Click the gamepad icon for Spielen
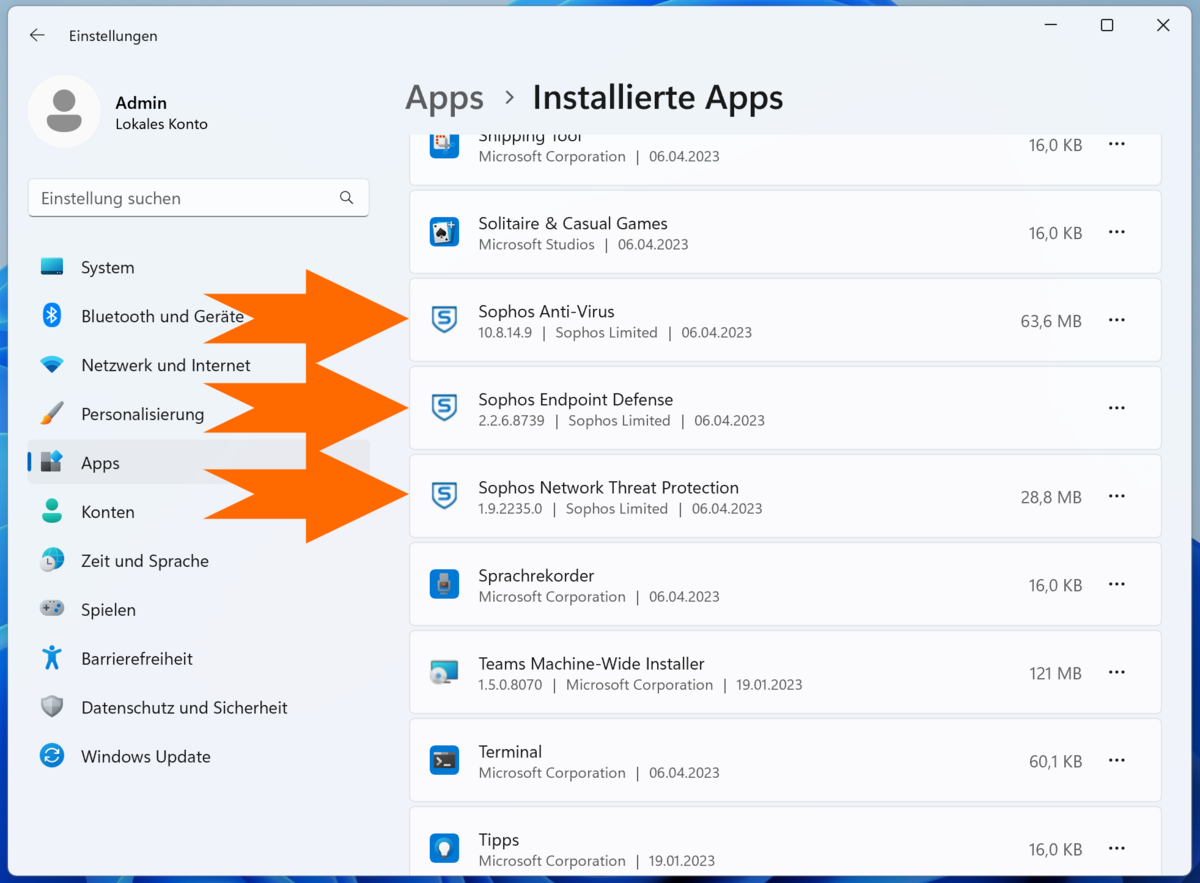1200x883 pixels. [x=52, y=609]
